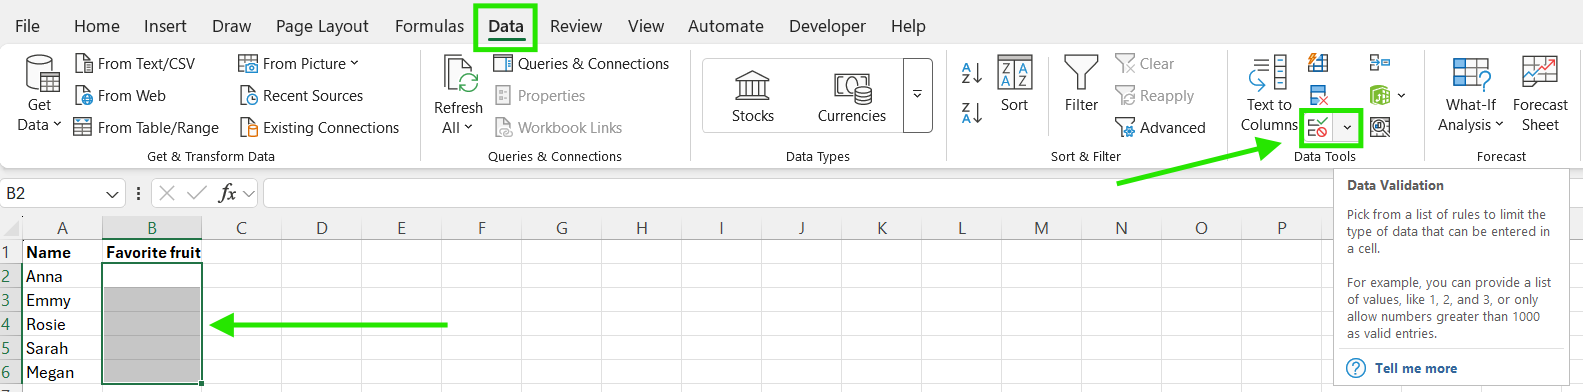Select column B header

click(152, 228)
